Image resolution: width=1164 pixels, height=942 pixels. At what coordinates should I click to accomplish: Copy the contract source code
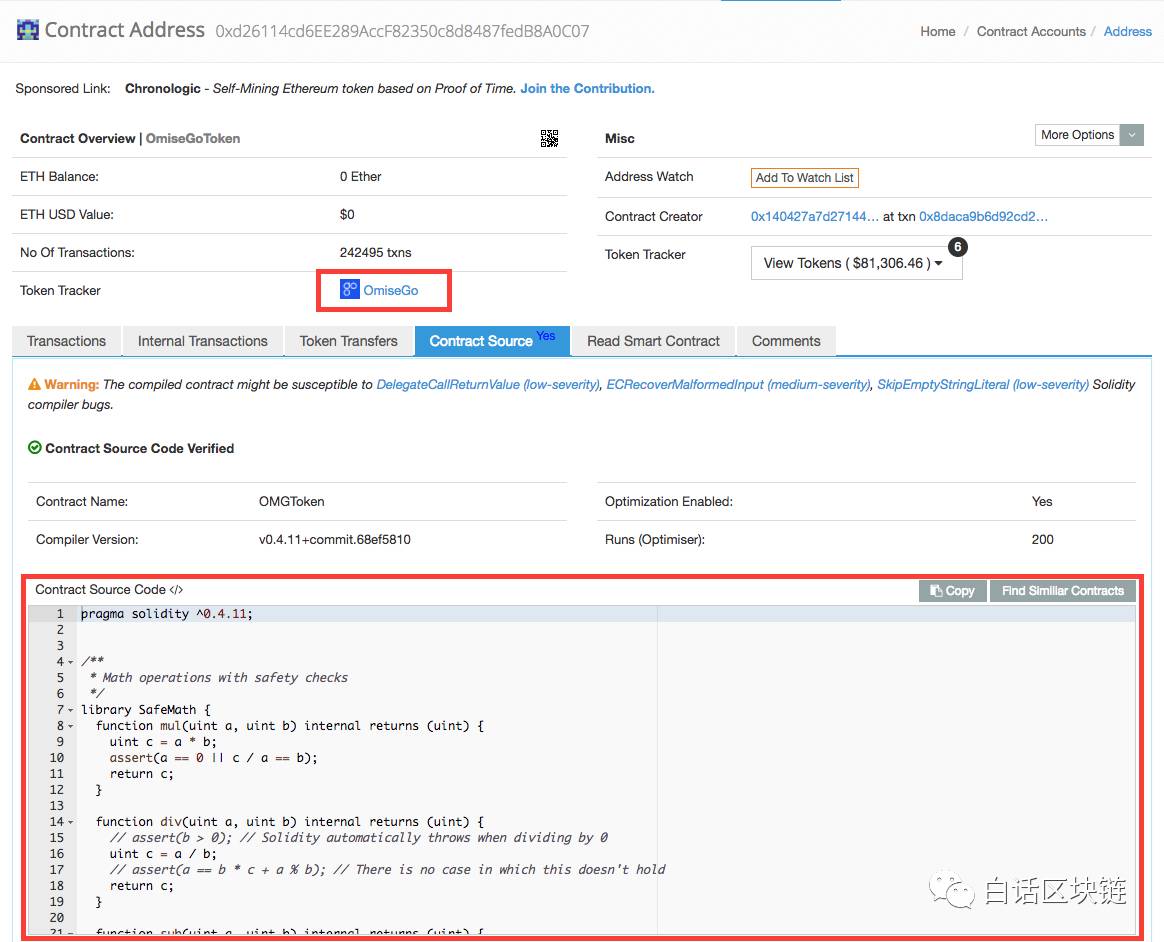click(x=952, y=591)
